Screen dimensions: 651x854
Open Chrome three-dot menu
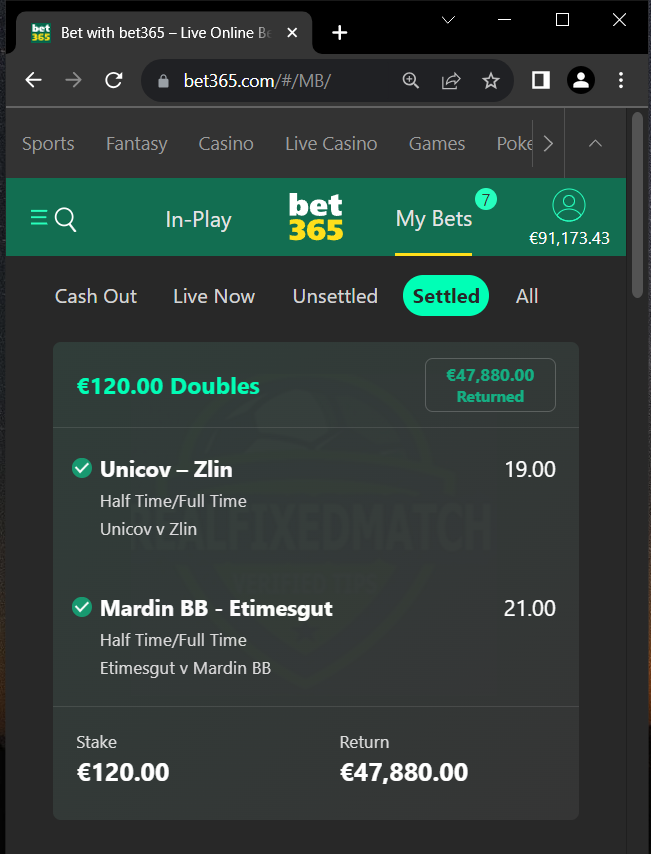[x=621, y=81]
